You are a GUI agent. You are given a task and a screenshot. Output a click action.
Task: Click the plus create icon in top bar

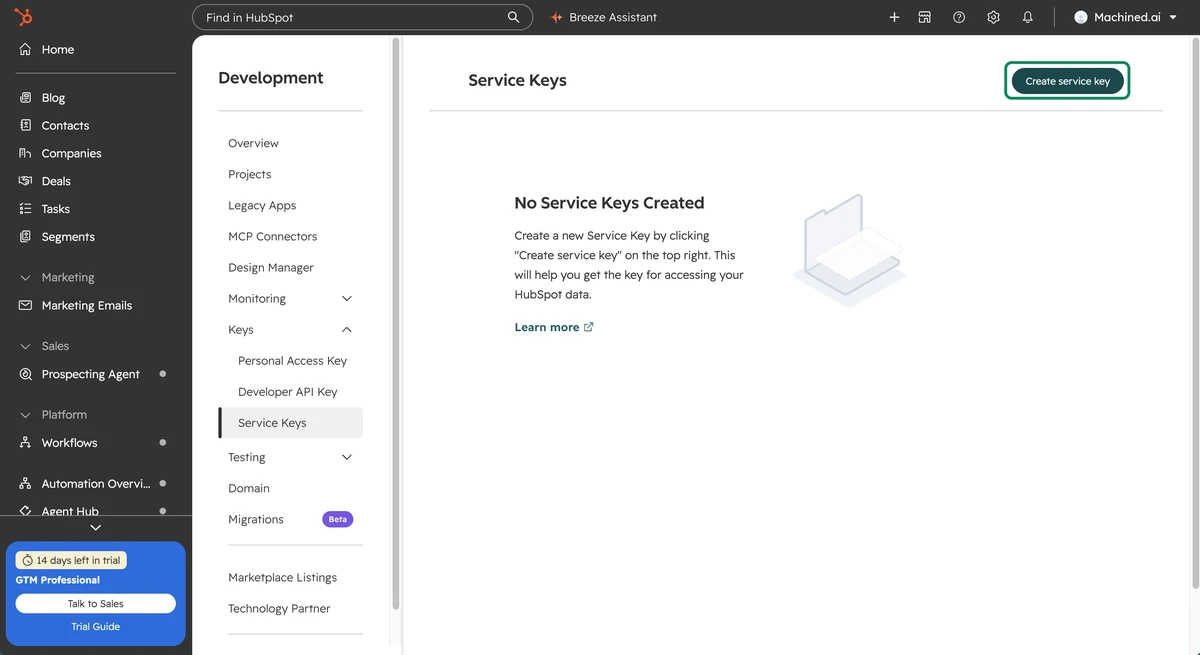click(894, 17)
